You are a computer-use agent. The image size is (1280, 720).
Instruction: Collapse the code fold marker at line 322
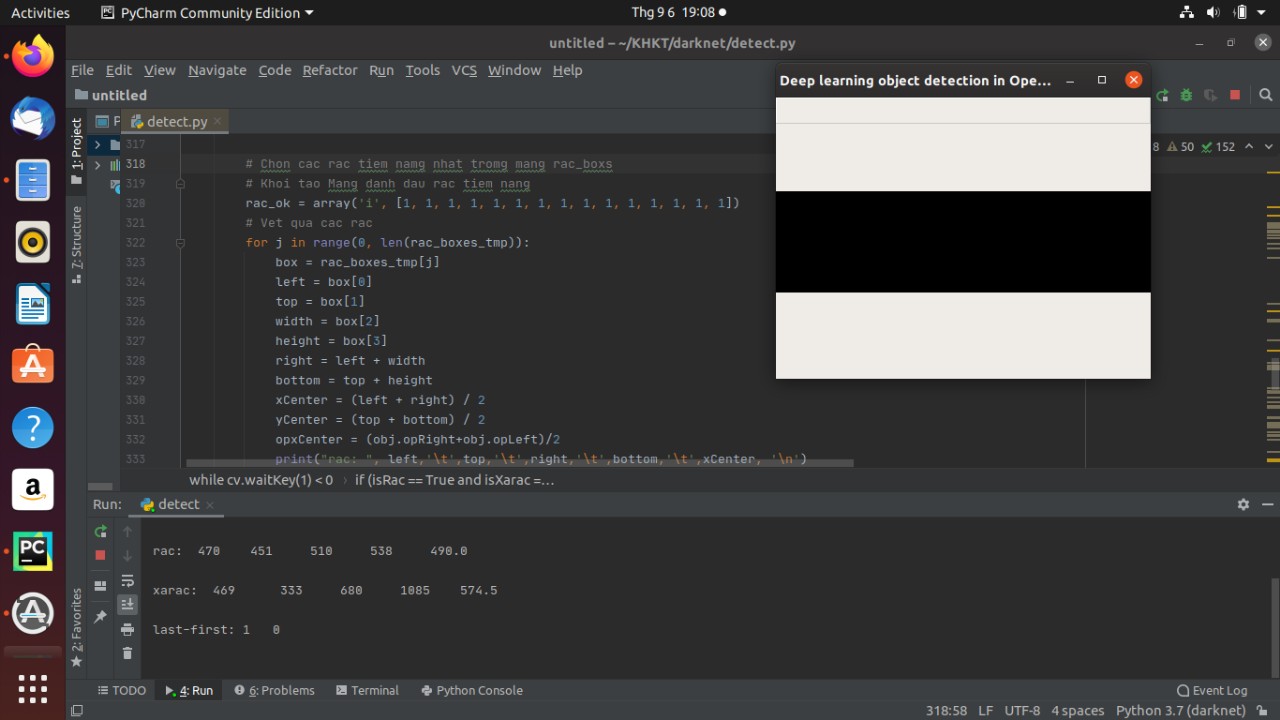(180, 243)
